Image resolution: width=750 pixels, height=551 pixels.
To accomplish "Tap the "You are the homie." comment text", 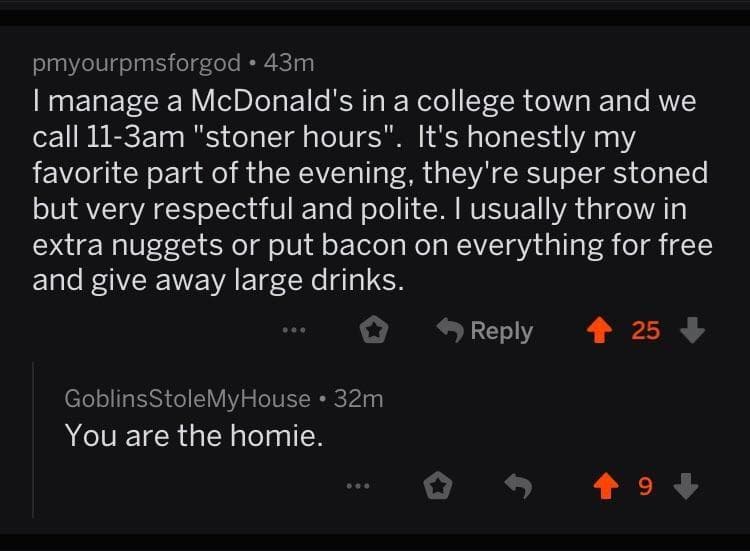I will point(194,436).
